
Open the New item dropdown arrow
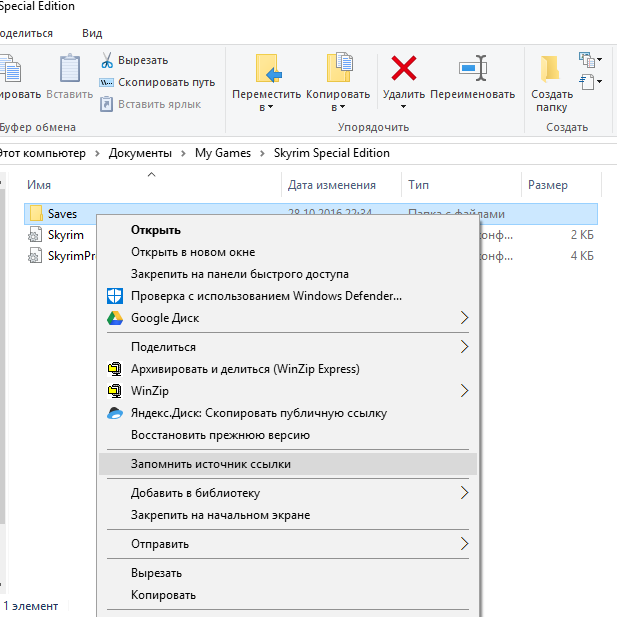click(599, 59)
